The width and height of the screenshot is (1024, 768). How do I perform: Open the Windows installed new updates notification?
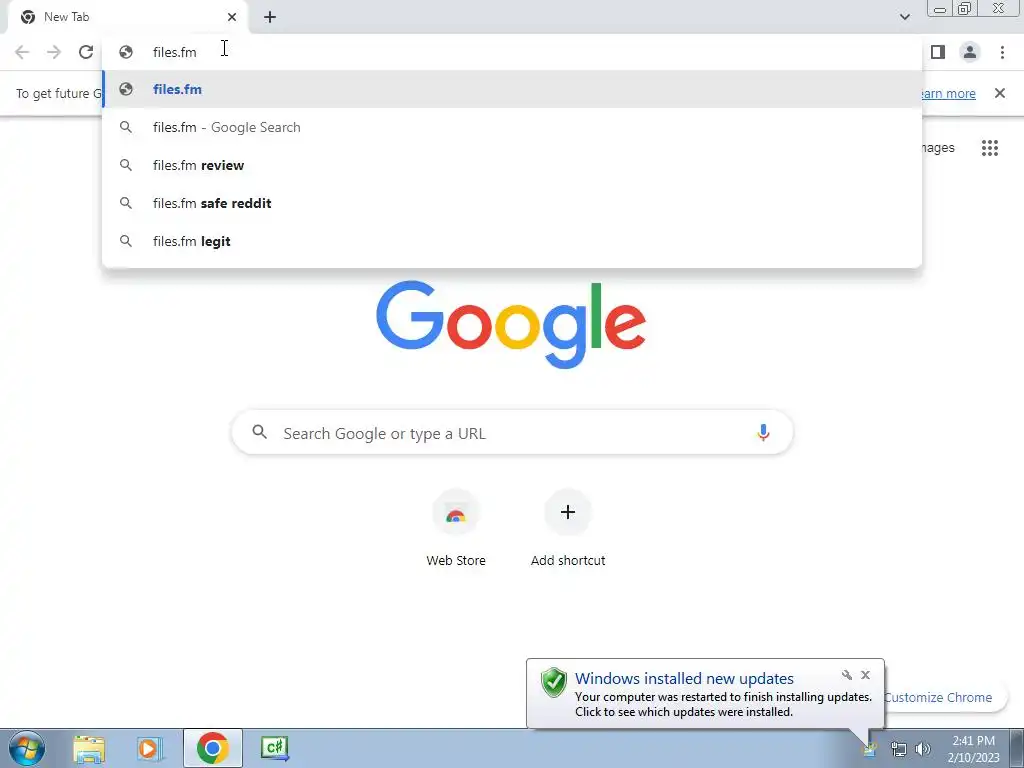705,694
